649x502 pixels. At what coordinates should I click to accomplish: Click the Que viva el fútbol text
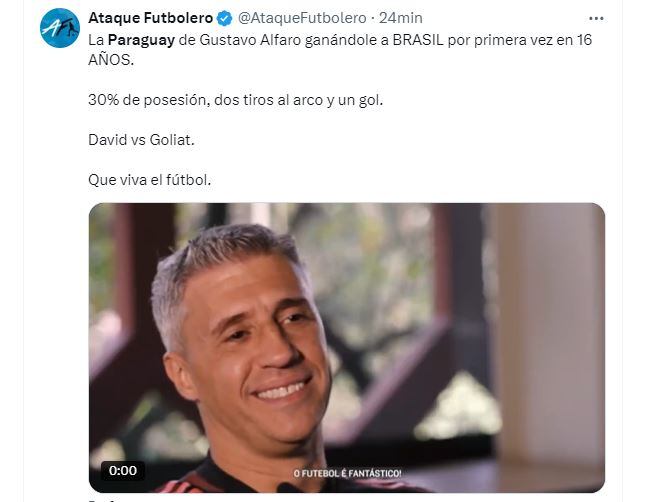(150, 180)
